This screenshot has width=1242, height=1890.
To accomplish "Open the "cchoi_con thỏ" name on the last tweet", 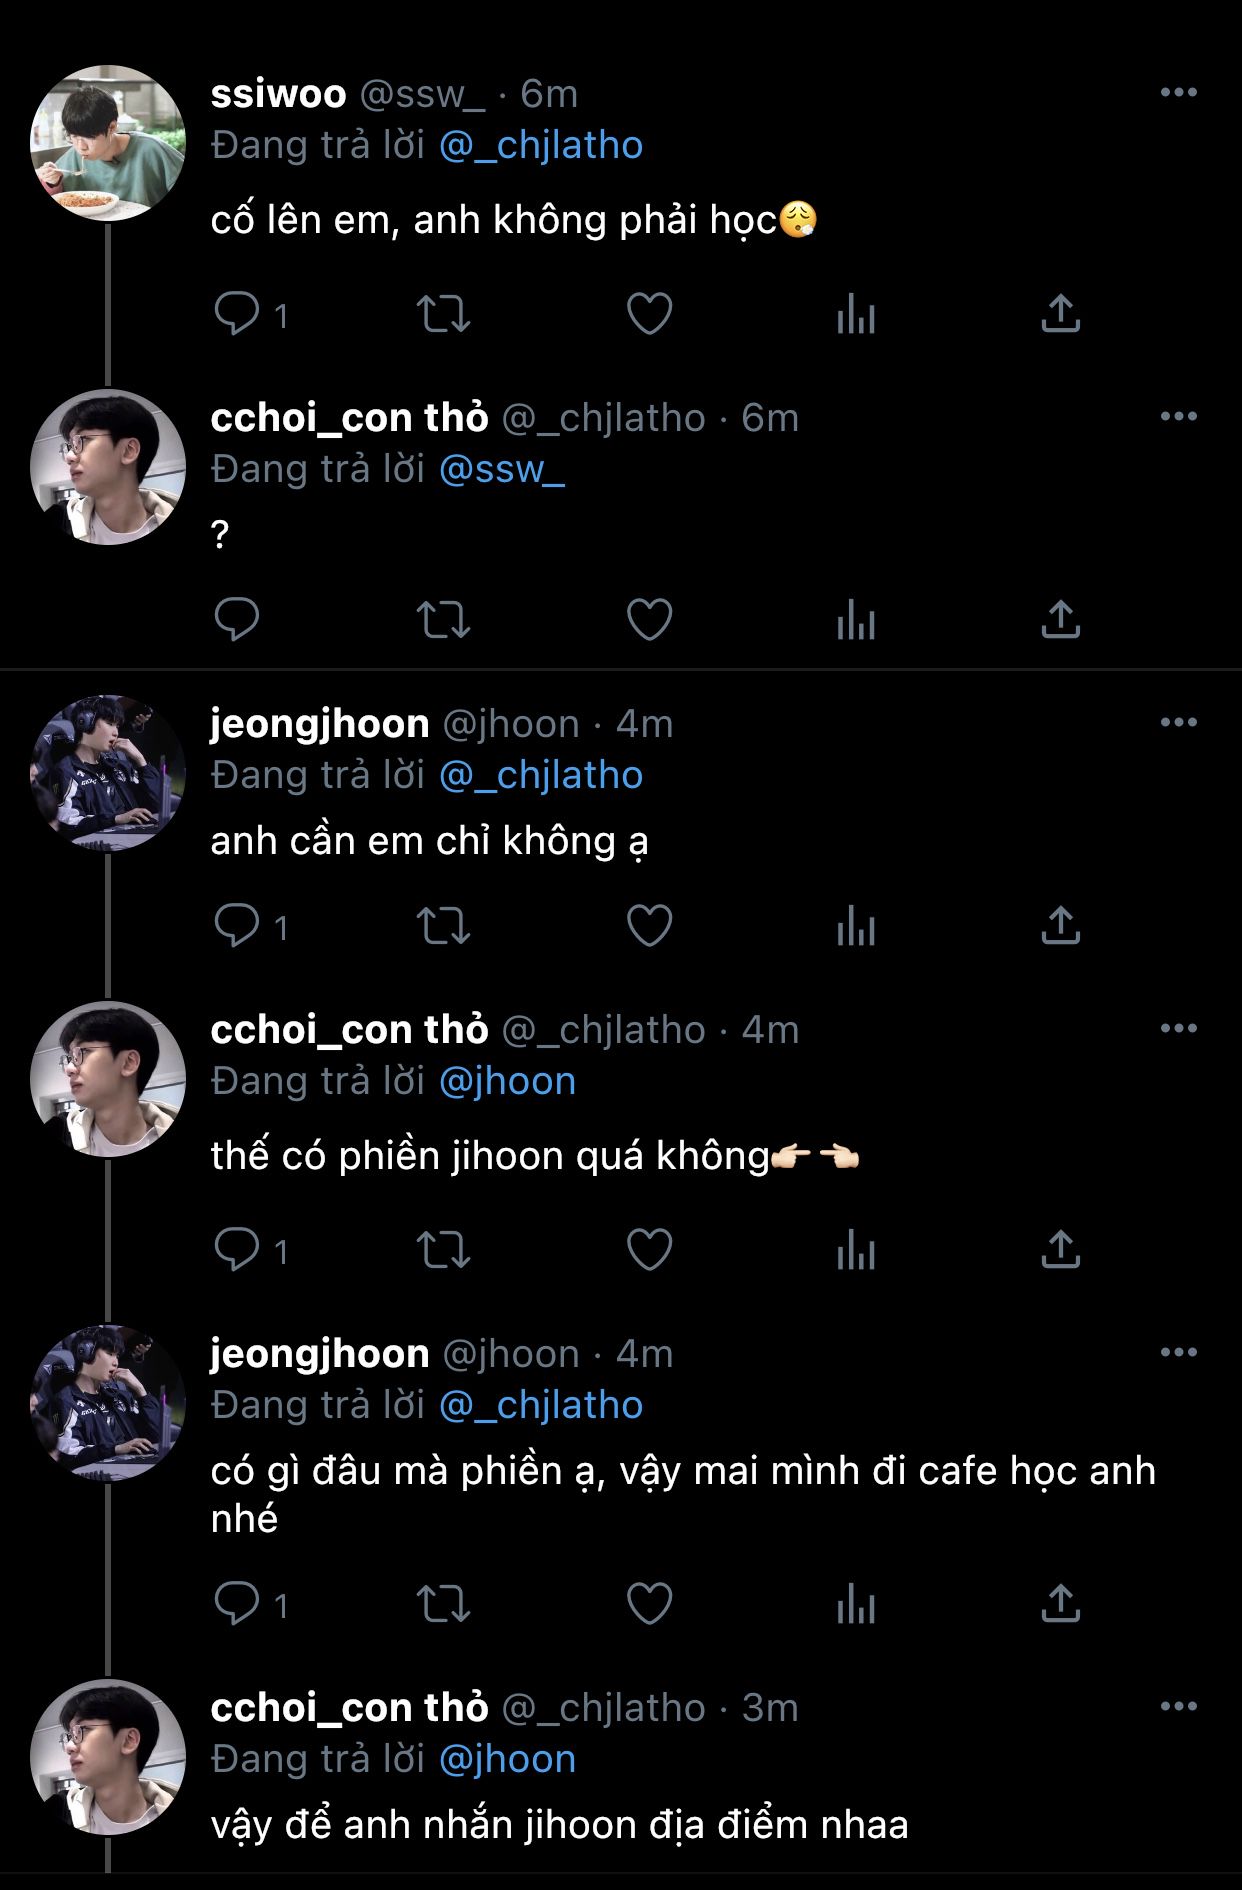I will pos(349,1708).
